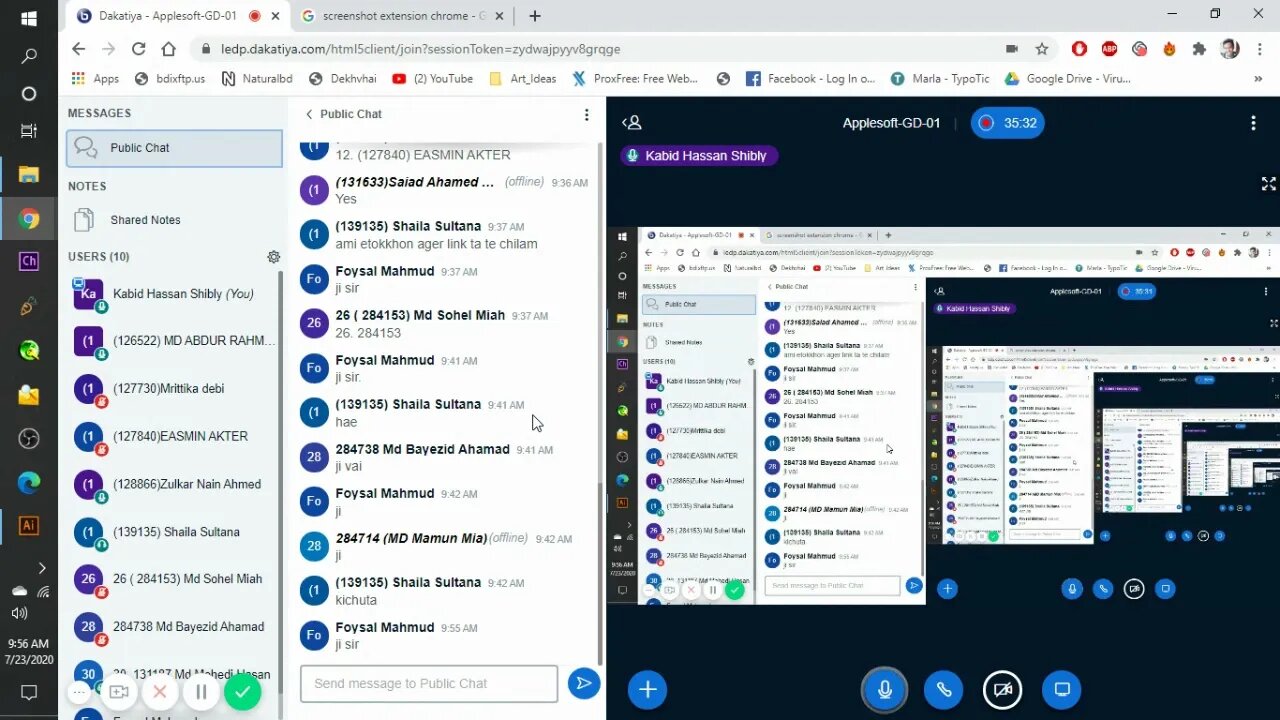Open a new browser tab
Image resolution: width=1280 pixels, height=720 pixels.
click(x=535, y=16)
